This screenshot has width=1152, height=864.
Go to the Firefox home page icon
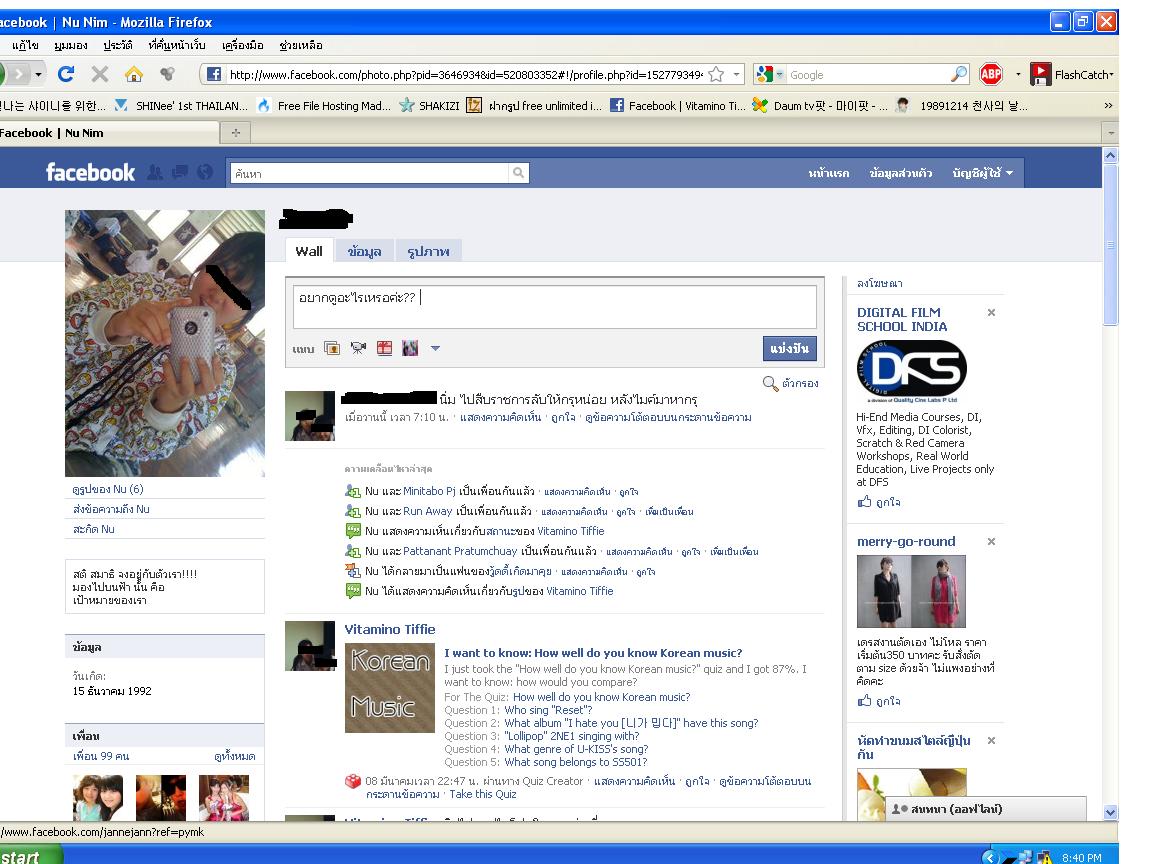[x=133, y=74]
